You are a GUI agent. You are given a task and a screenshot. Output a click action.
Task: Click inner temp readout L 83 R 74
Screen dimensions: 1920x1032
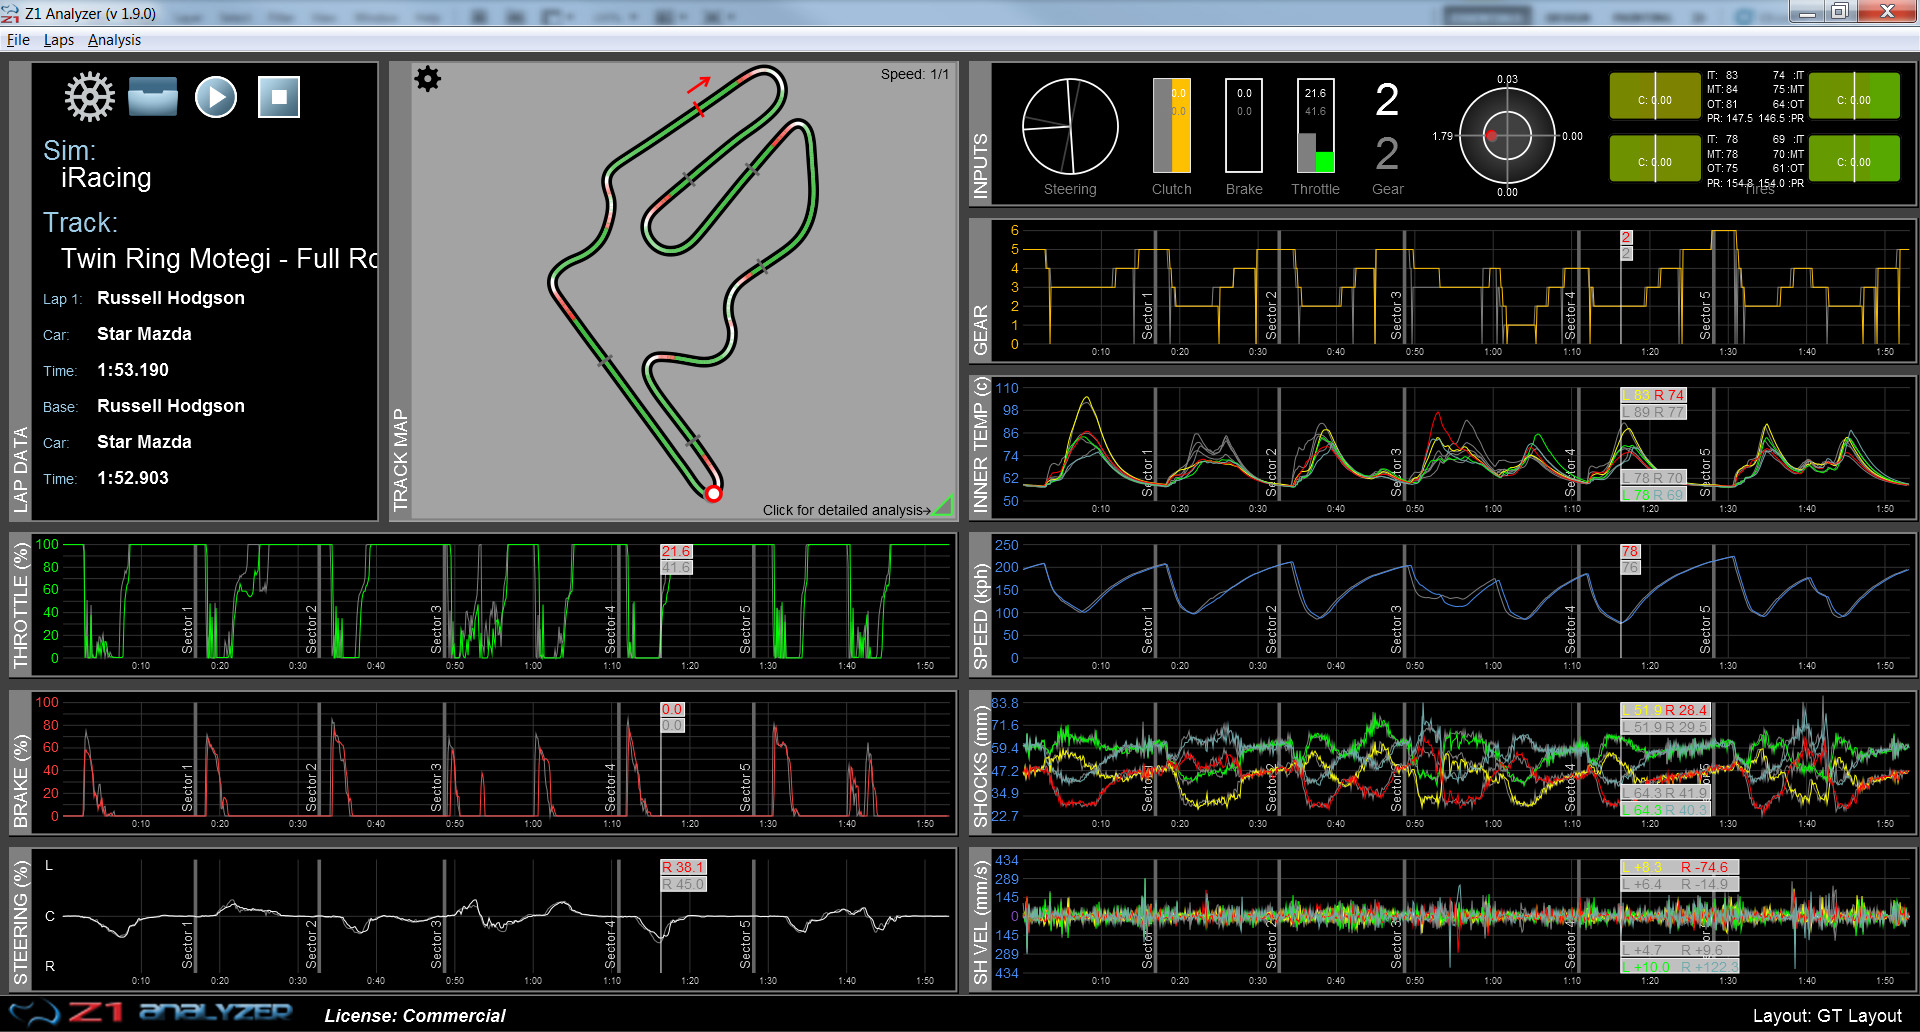click(x=1653, y=395)
